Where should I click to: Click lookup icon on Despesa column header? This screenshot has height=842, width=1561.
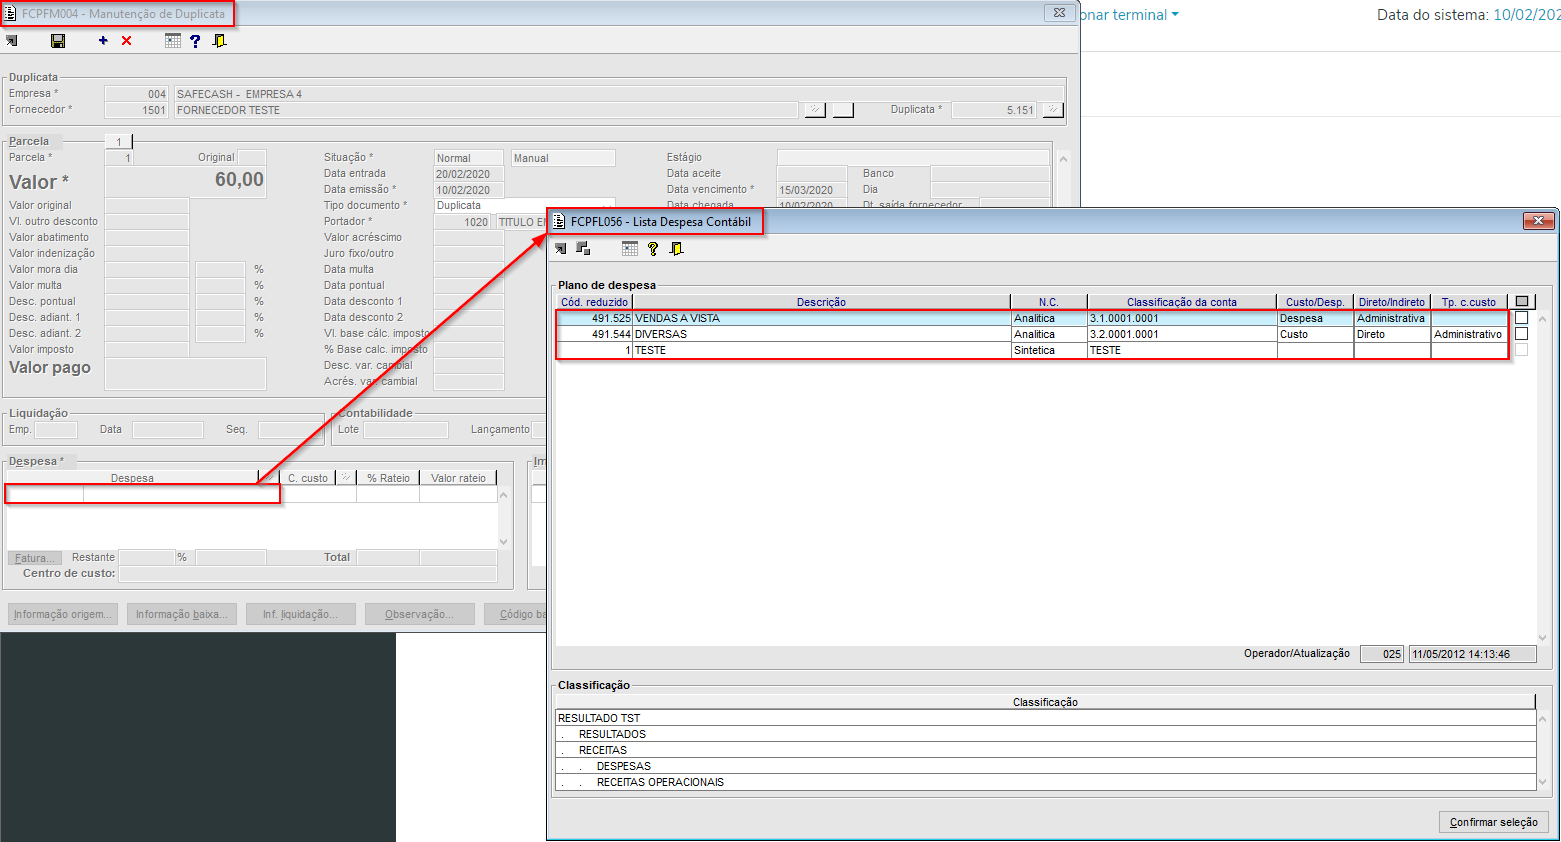[267, 478]
